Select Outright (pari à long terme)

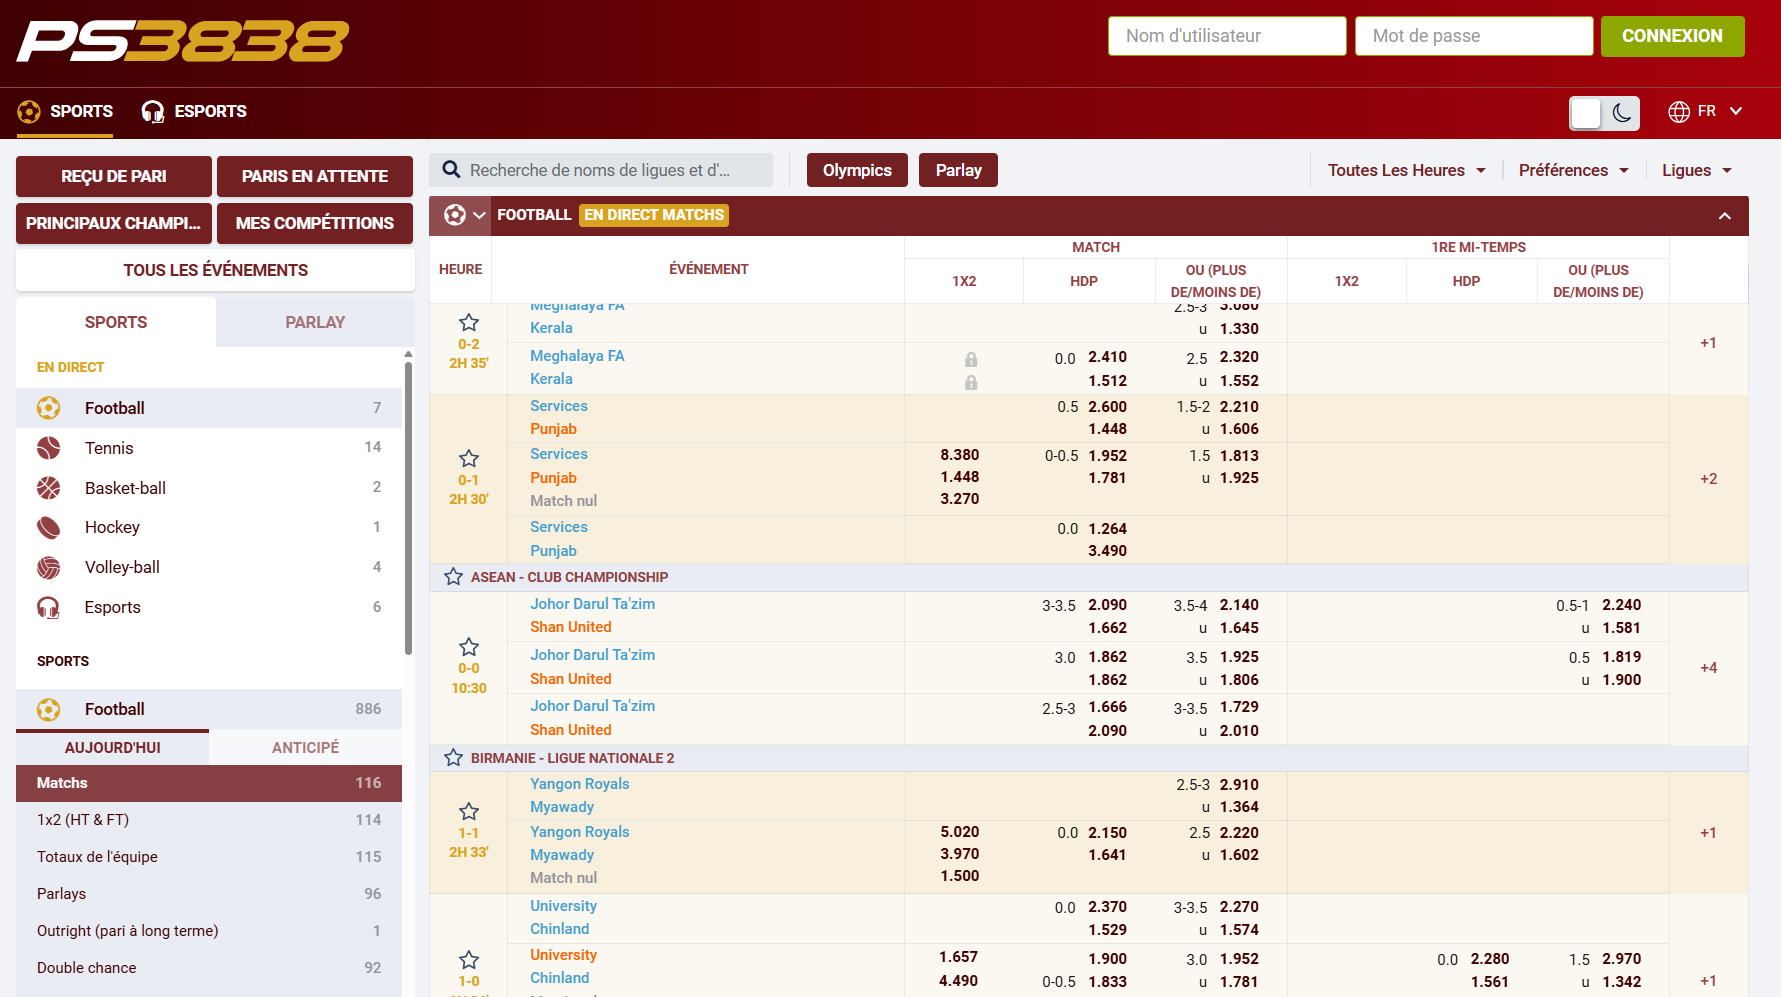(209, 931)
